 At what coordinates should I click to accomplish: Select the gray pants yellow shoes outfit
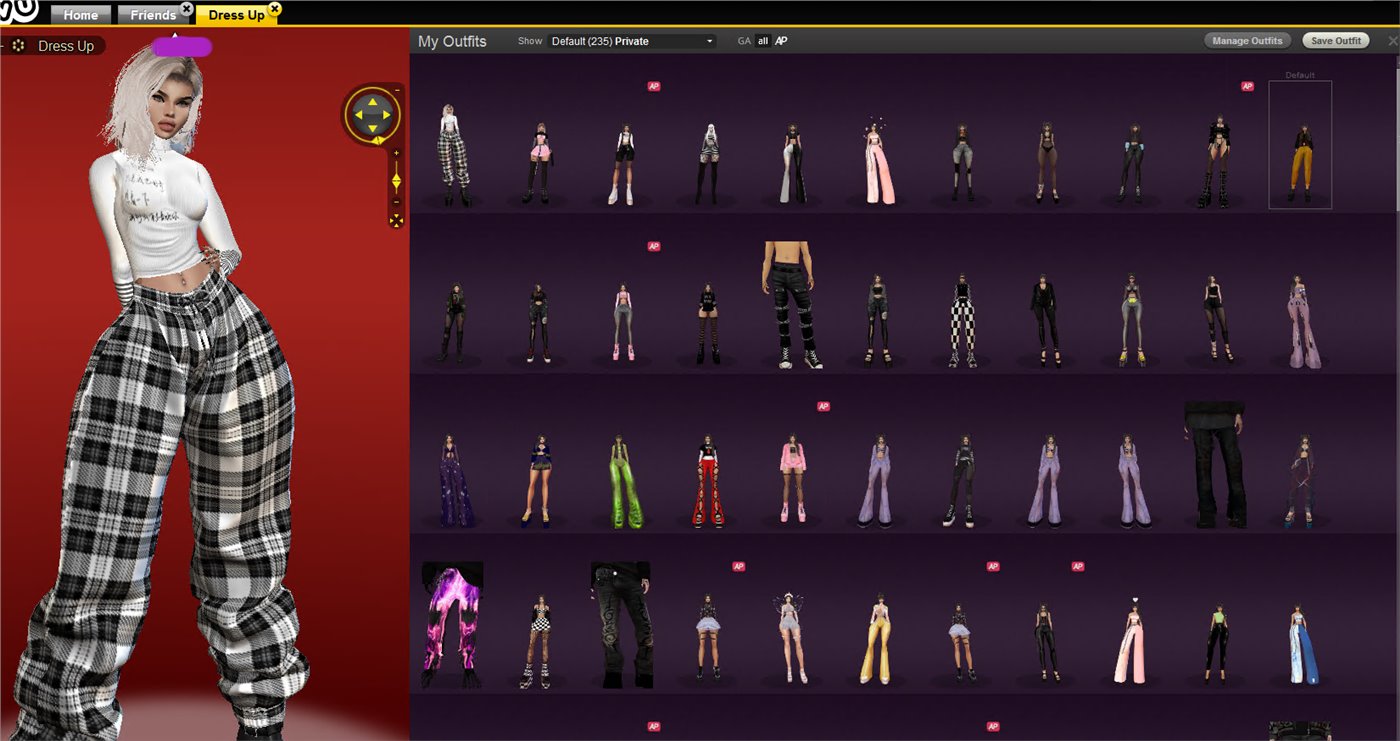pos(1132,318)
